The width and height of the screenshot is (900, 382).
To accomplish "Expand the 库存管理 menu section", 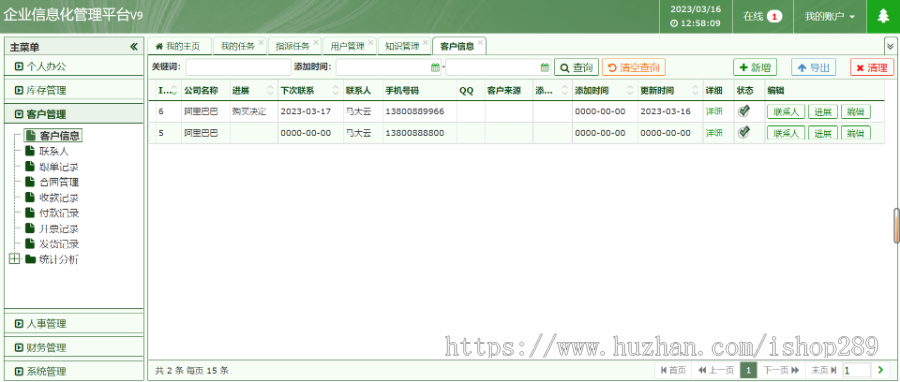I will tap(74, 90).
